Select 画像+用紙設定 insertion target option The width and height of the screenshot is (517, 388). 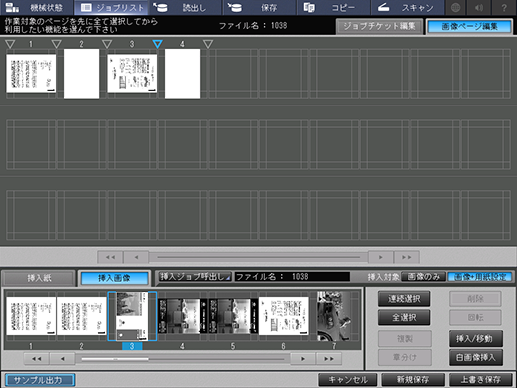480,277
